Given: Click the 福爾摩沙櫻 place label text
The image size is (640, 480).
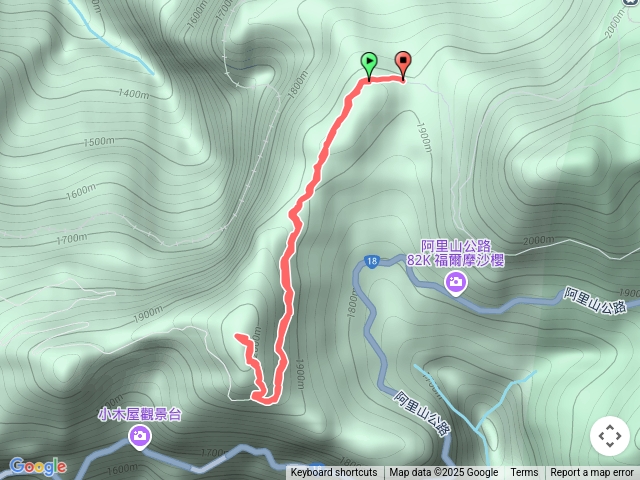Looking at the screenshot, I should point(469,260).
